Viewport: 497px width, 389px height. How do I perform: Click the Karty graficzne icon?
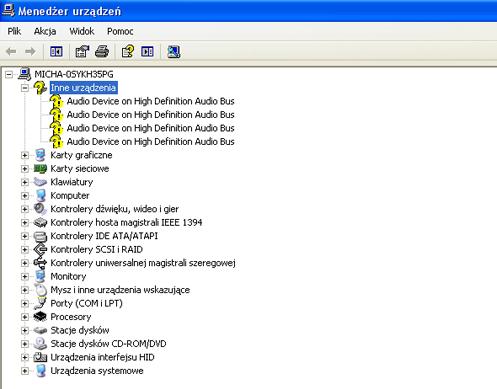coord(40,155)
